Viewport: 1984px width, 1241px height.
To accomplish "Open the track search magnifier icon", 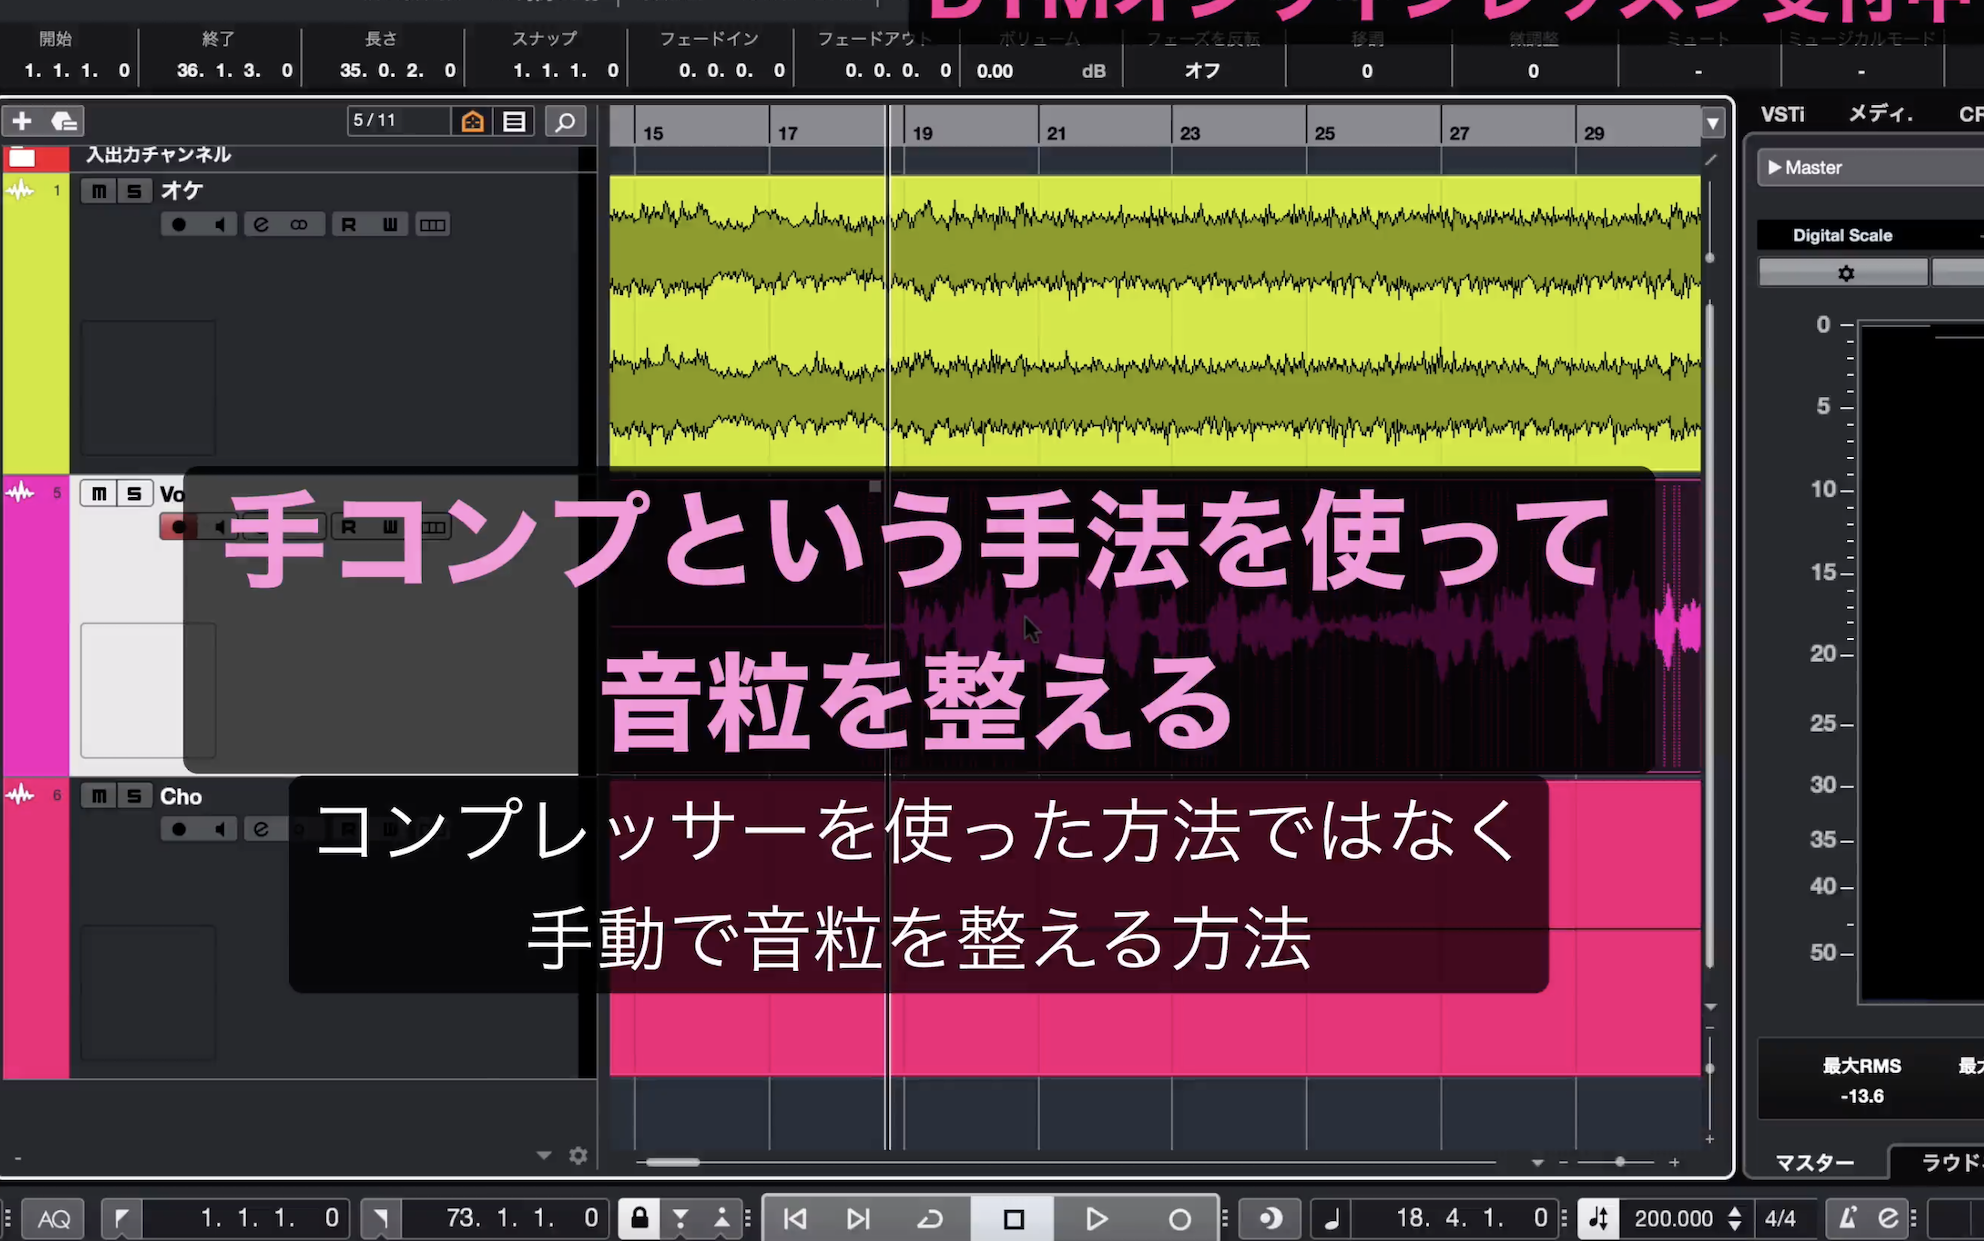I will coord(565,122).
